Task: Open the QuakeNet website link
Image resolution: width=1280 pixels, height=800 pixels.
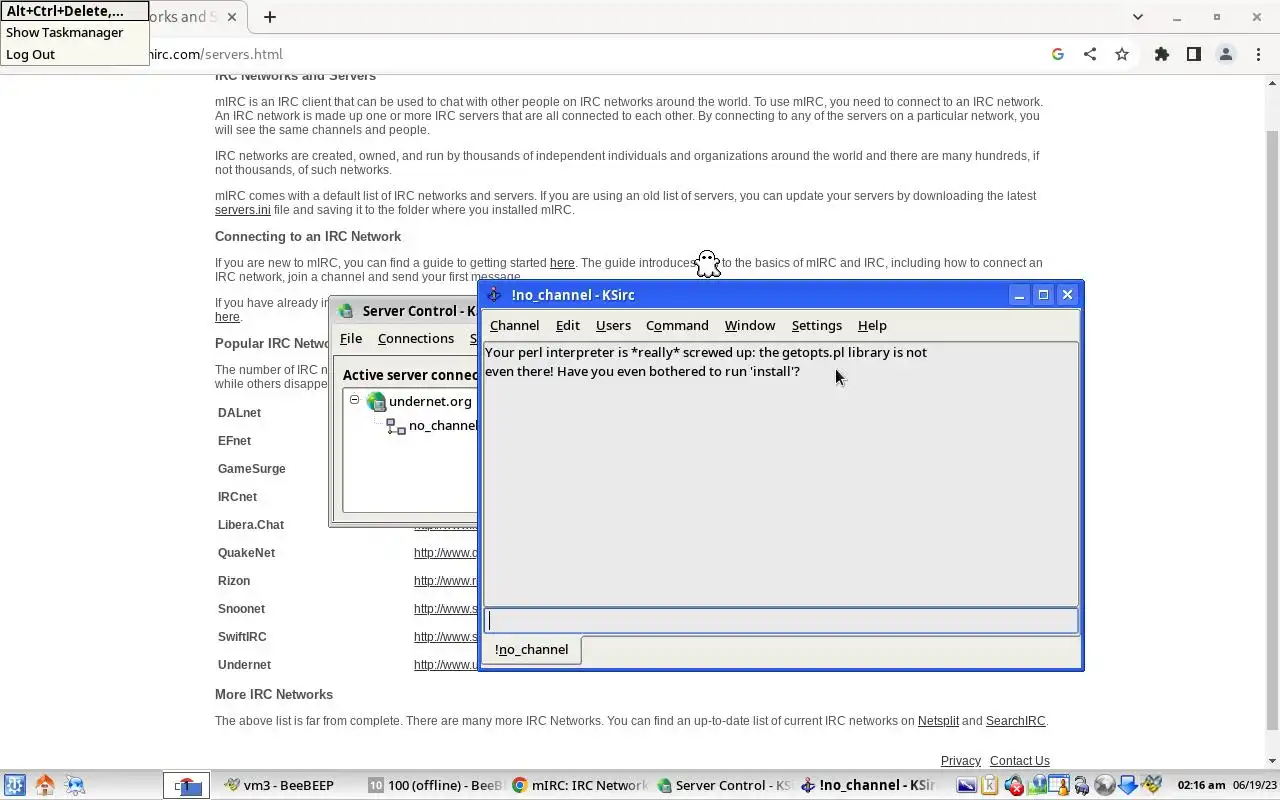Action: coord(445,553)
